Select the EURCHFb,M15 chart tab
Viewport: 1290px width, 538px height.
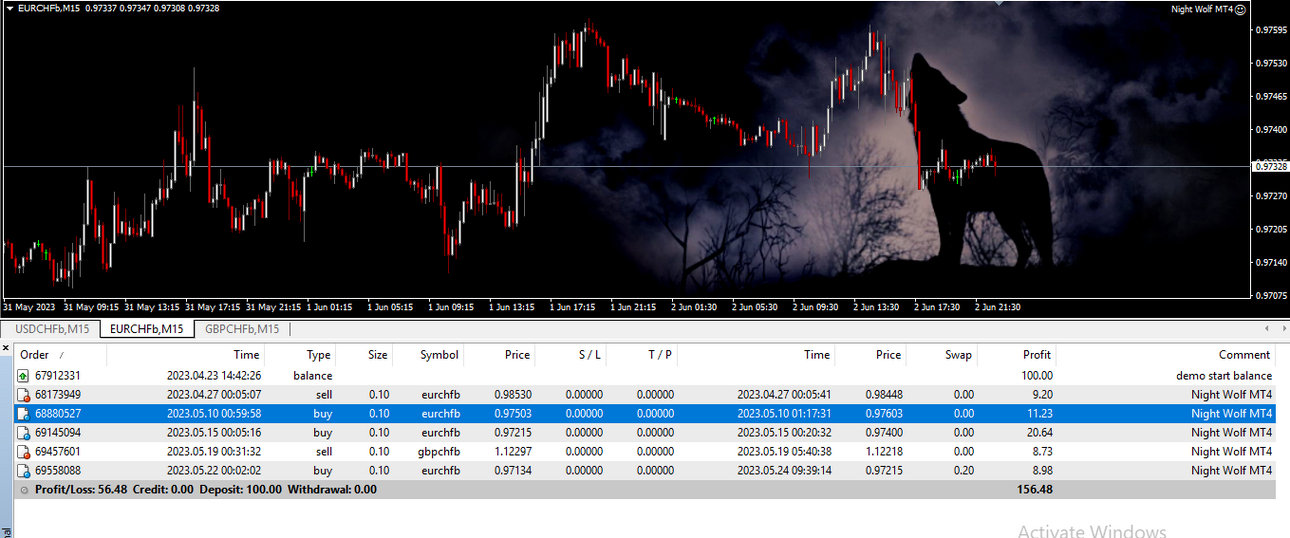point(146,329)
